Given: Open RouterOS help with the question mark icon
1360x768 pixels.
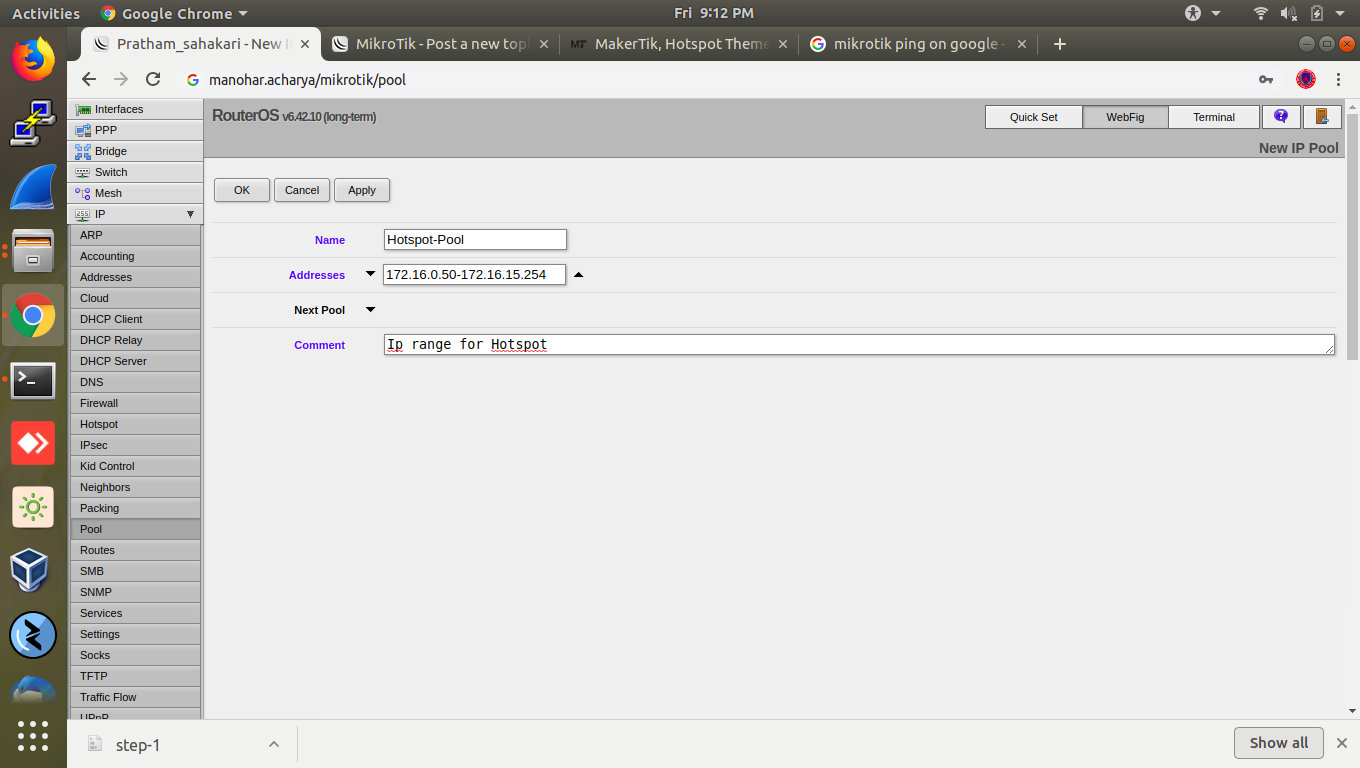Looking at the screenshot, I should point(1281,117).
